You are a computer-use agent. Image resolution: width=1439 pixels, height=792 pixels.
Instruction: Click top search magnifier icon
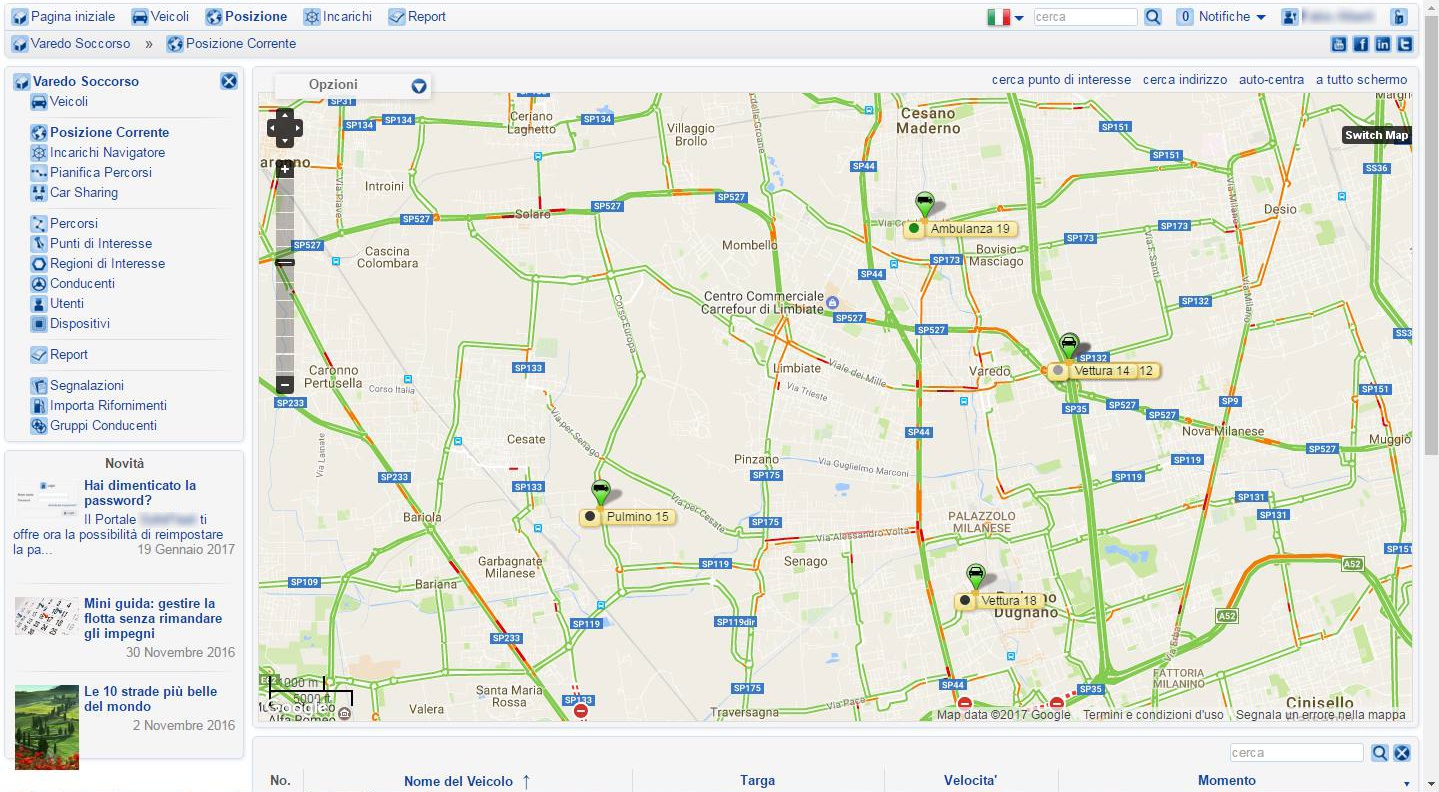tap(1153, 17)
